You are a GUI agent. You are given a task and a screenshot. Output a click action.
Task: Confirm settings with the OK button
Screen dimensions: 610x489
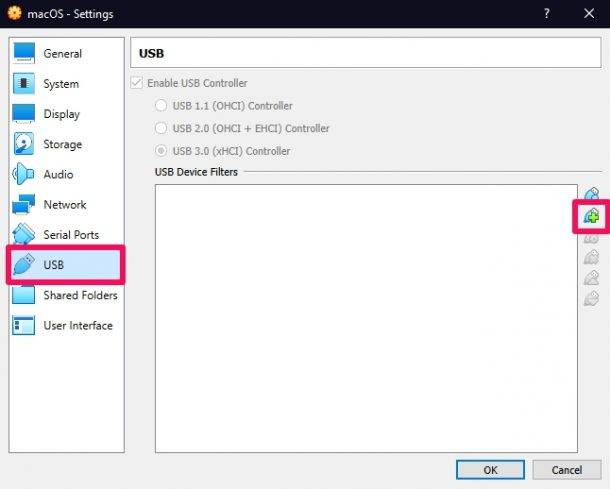click(x=490, y=470)
